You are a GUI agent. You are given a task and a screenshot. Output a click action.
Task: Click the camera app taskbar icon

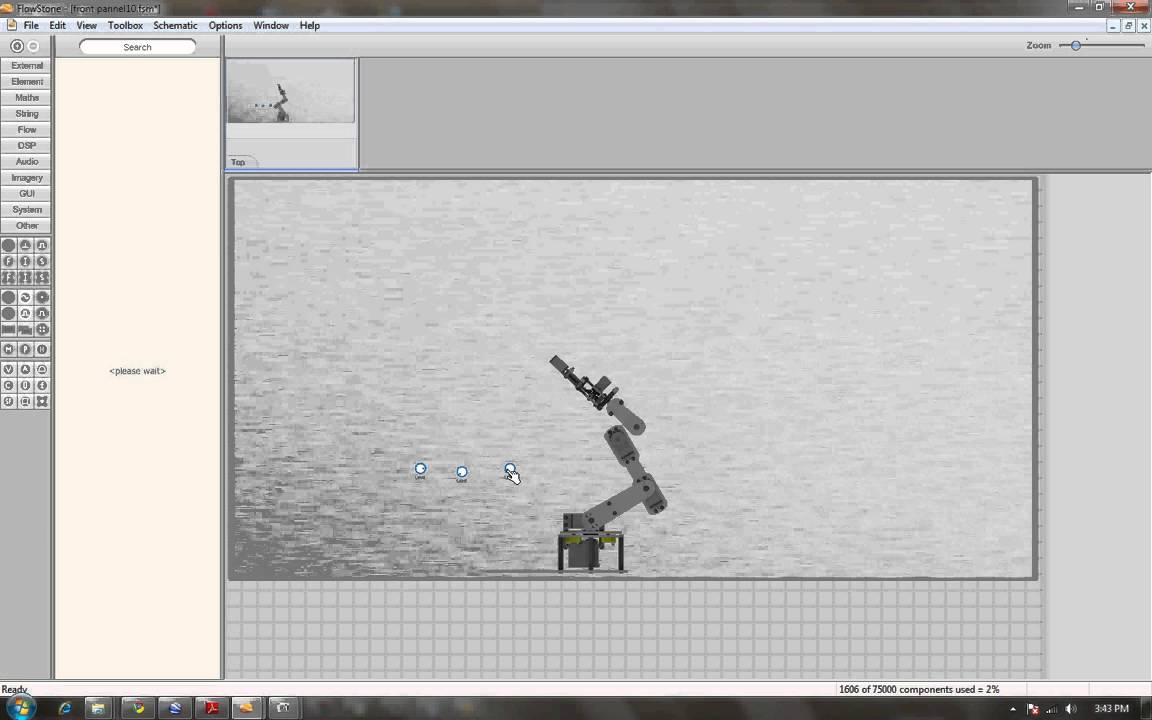[283, 708]
